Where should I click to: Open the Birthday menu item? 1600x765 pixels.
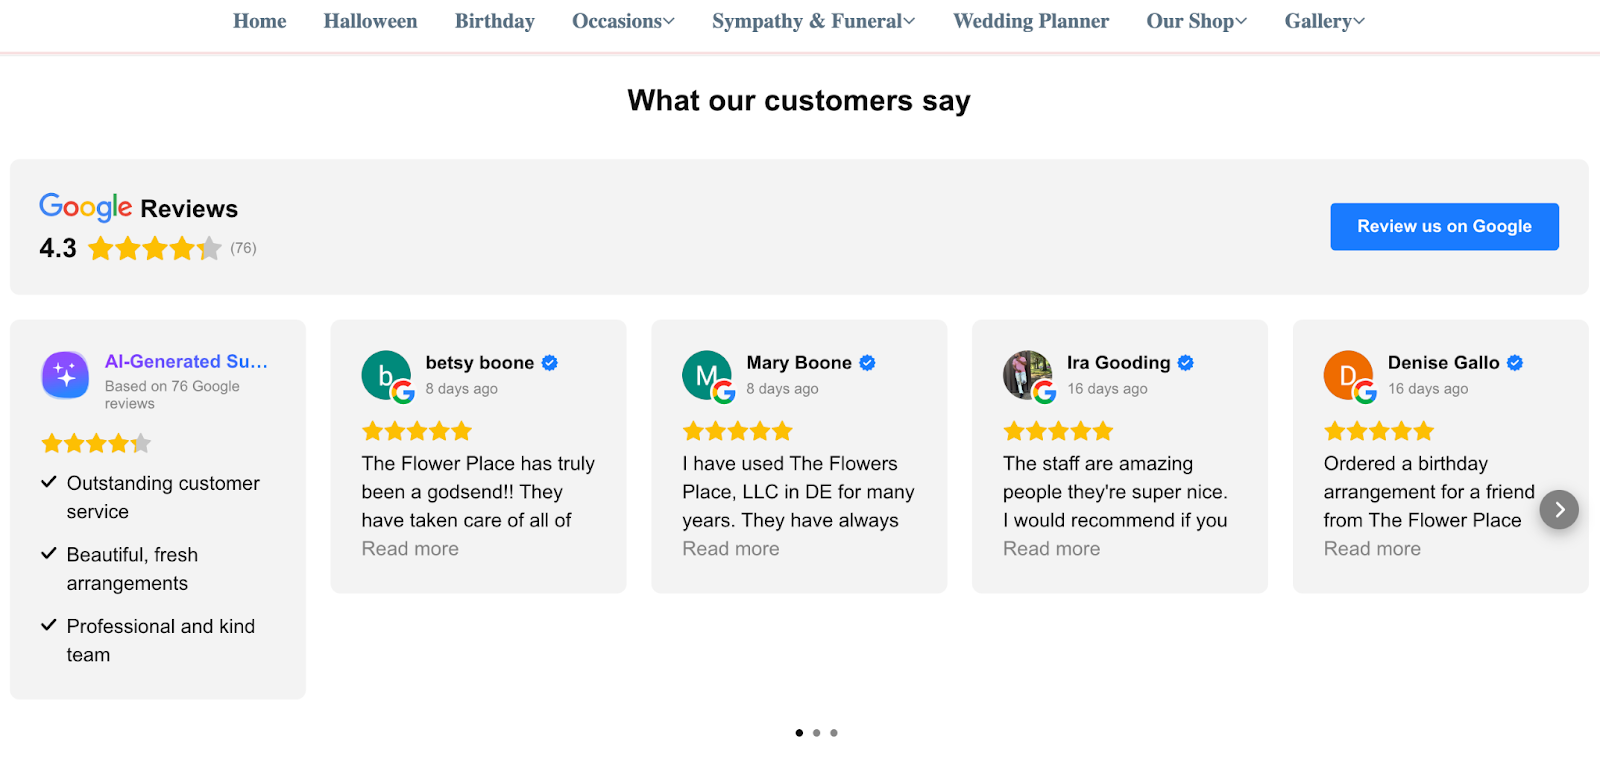pyautogui.click(x=495, y=21)
